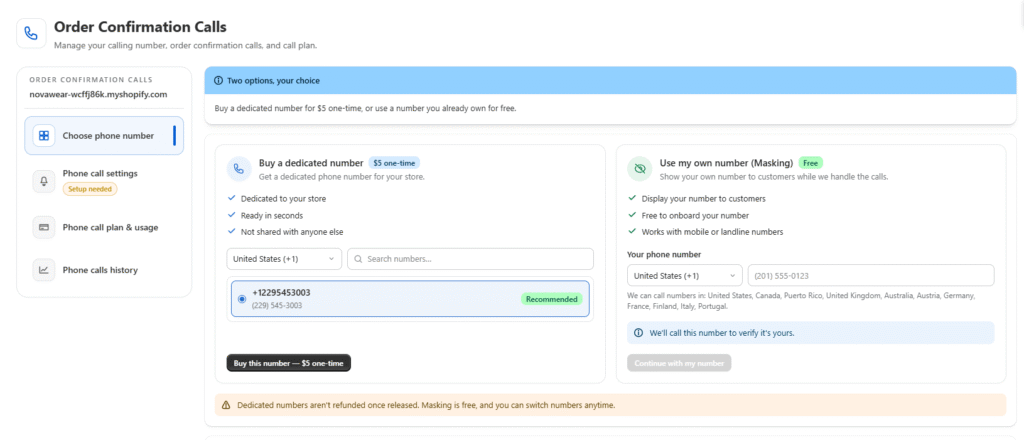Click the Free badge beside masking title

point(810,163)
